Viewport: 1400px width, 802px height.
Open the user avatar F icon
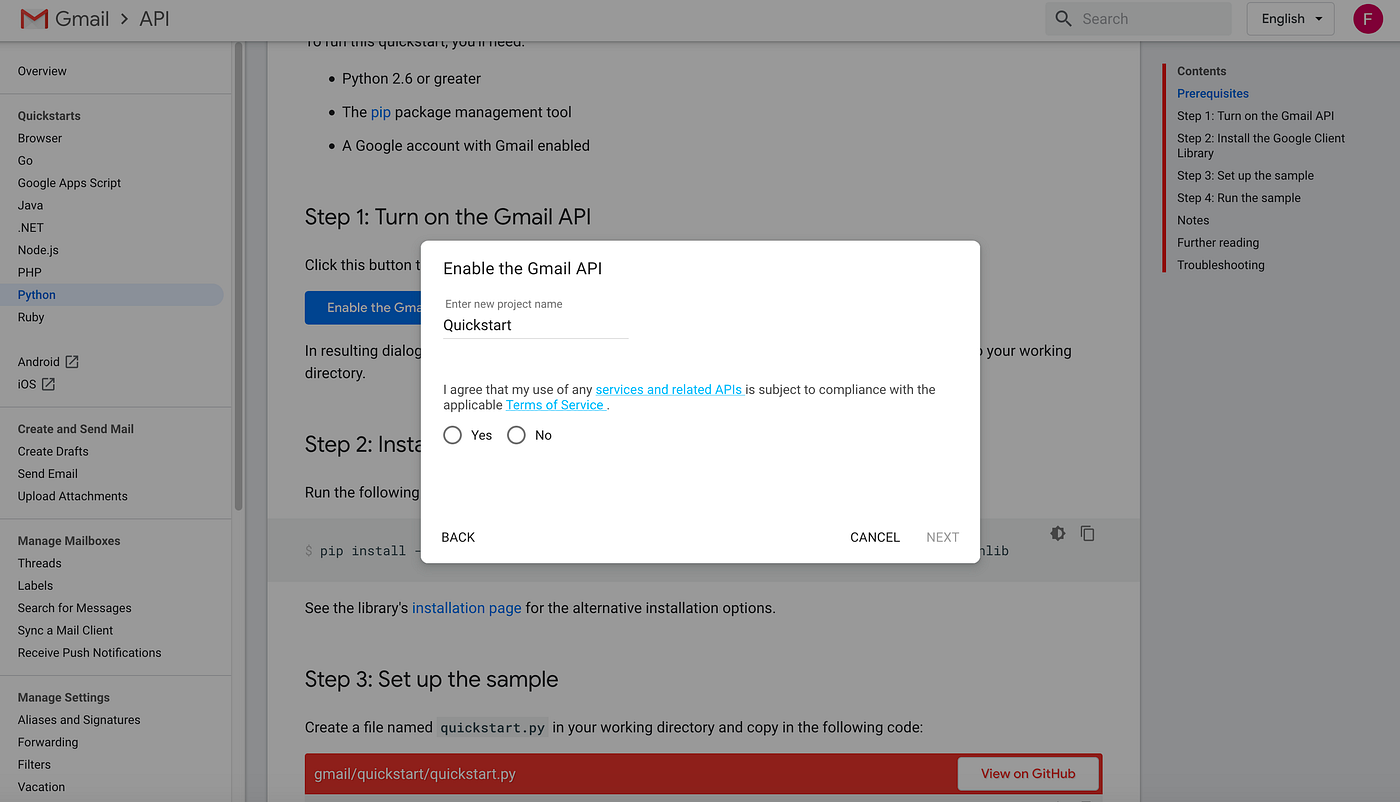[x=1368, y=19]
